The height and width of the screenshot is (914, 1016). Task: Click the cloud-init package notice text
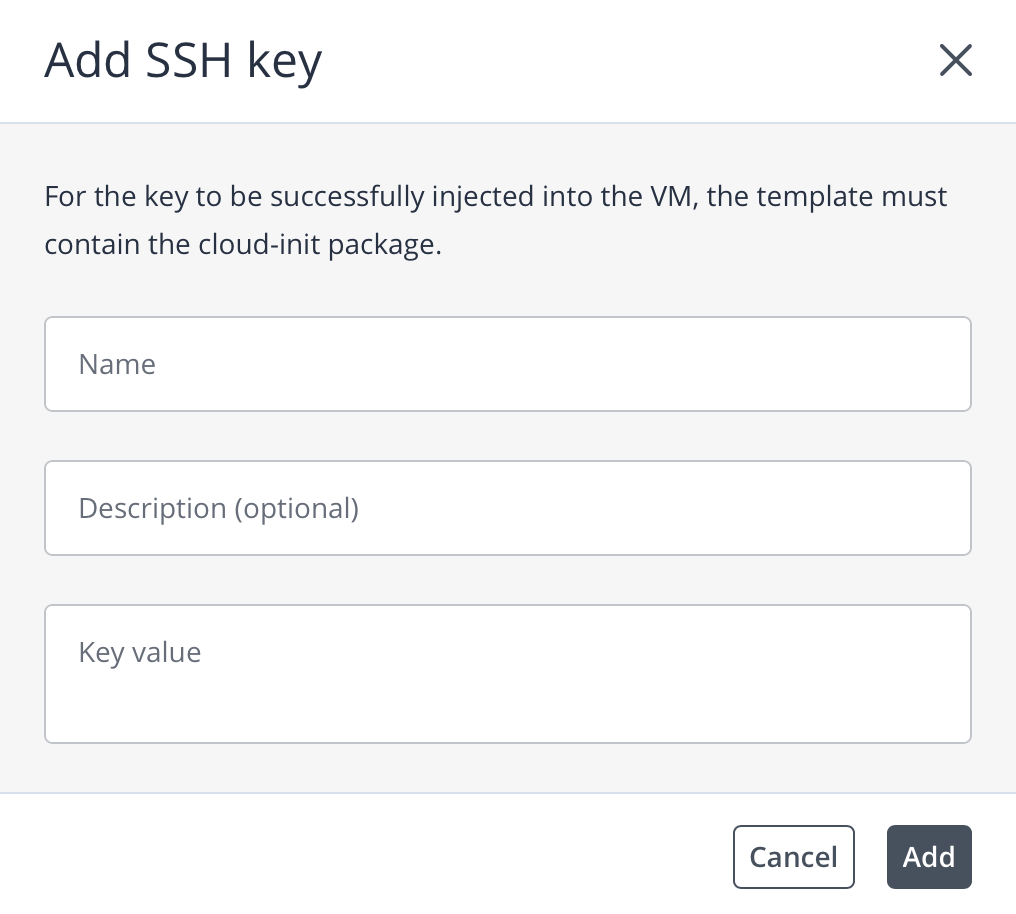point(495,220)
